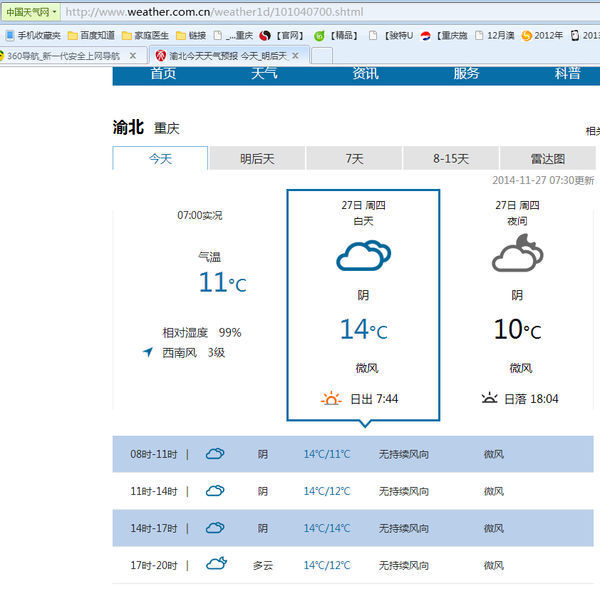The image size is (600, 589).
Task: Click the 11℃ current temperature
Action: pyautogui.click(x=223, y=282)
